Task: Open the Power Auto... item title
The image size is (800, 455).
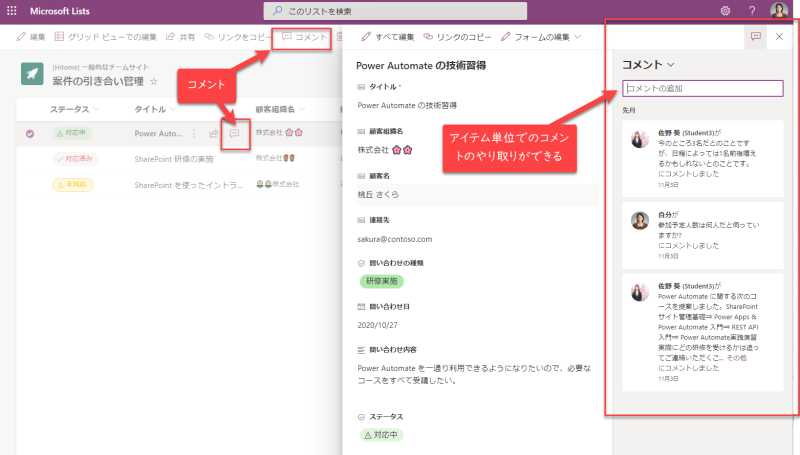Action: (x=158, y=134)
